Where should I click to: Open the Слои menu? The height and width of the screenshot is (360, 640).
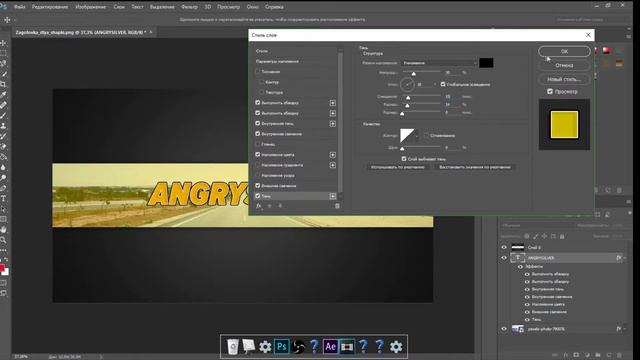pyautogui.click(x=119, y=7)
